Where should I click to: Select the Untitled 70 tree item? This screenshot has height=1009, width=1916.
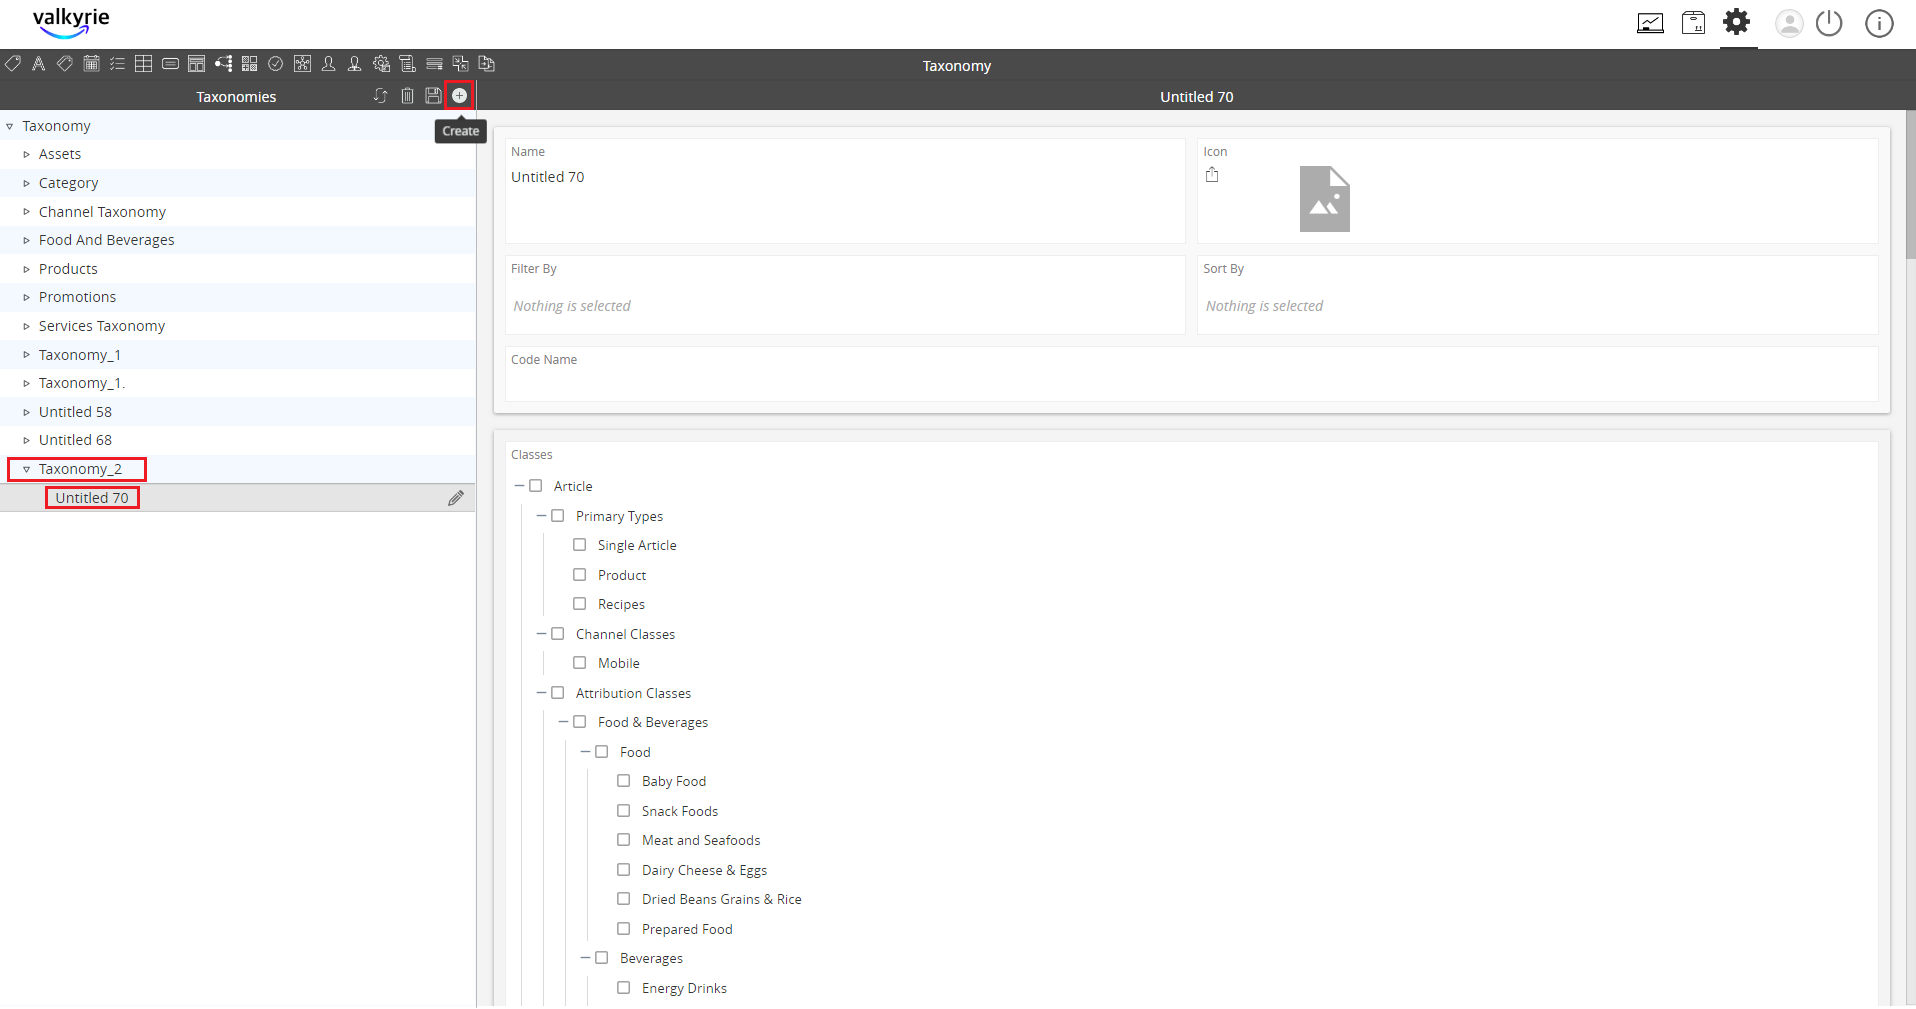tap(92, 498)
